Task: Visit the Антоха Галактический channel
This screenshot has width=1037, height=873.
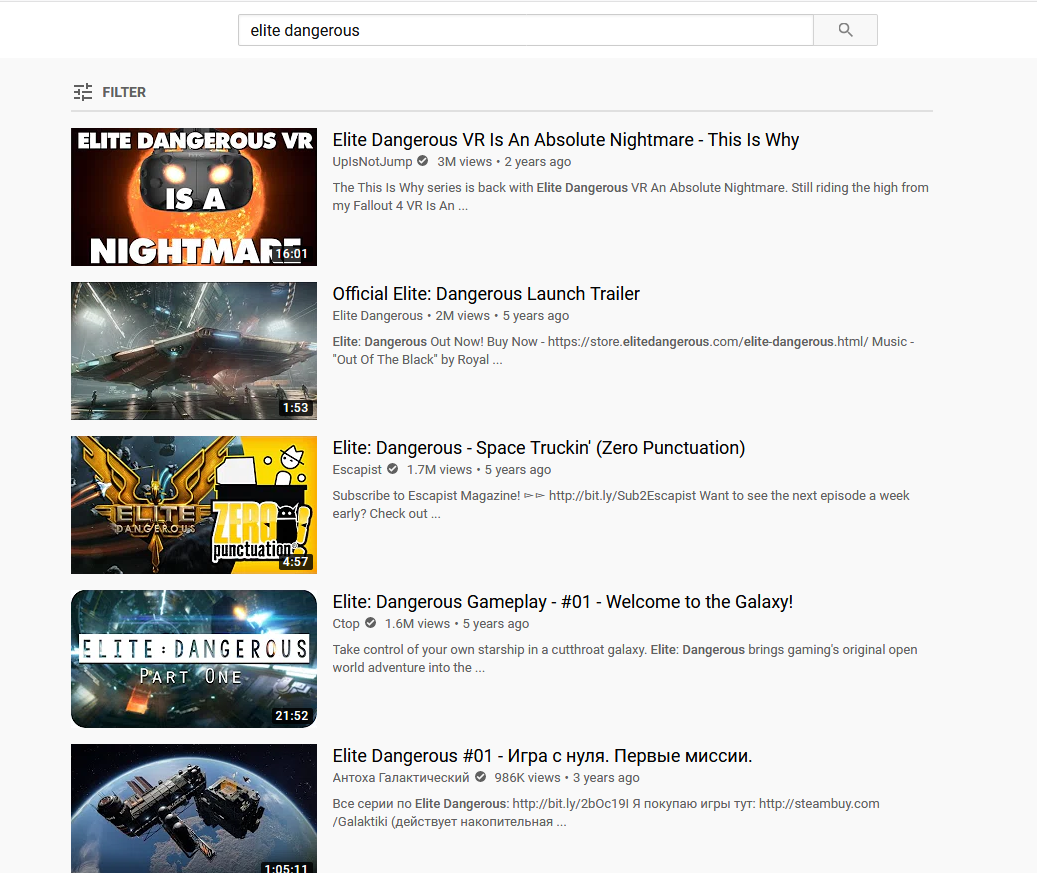Action: (401, 778)
